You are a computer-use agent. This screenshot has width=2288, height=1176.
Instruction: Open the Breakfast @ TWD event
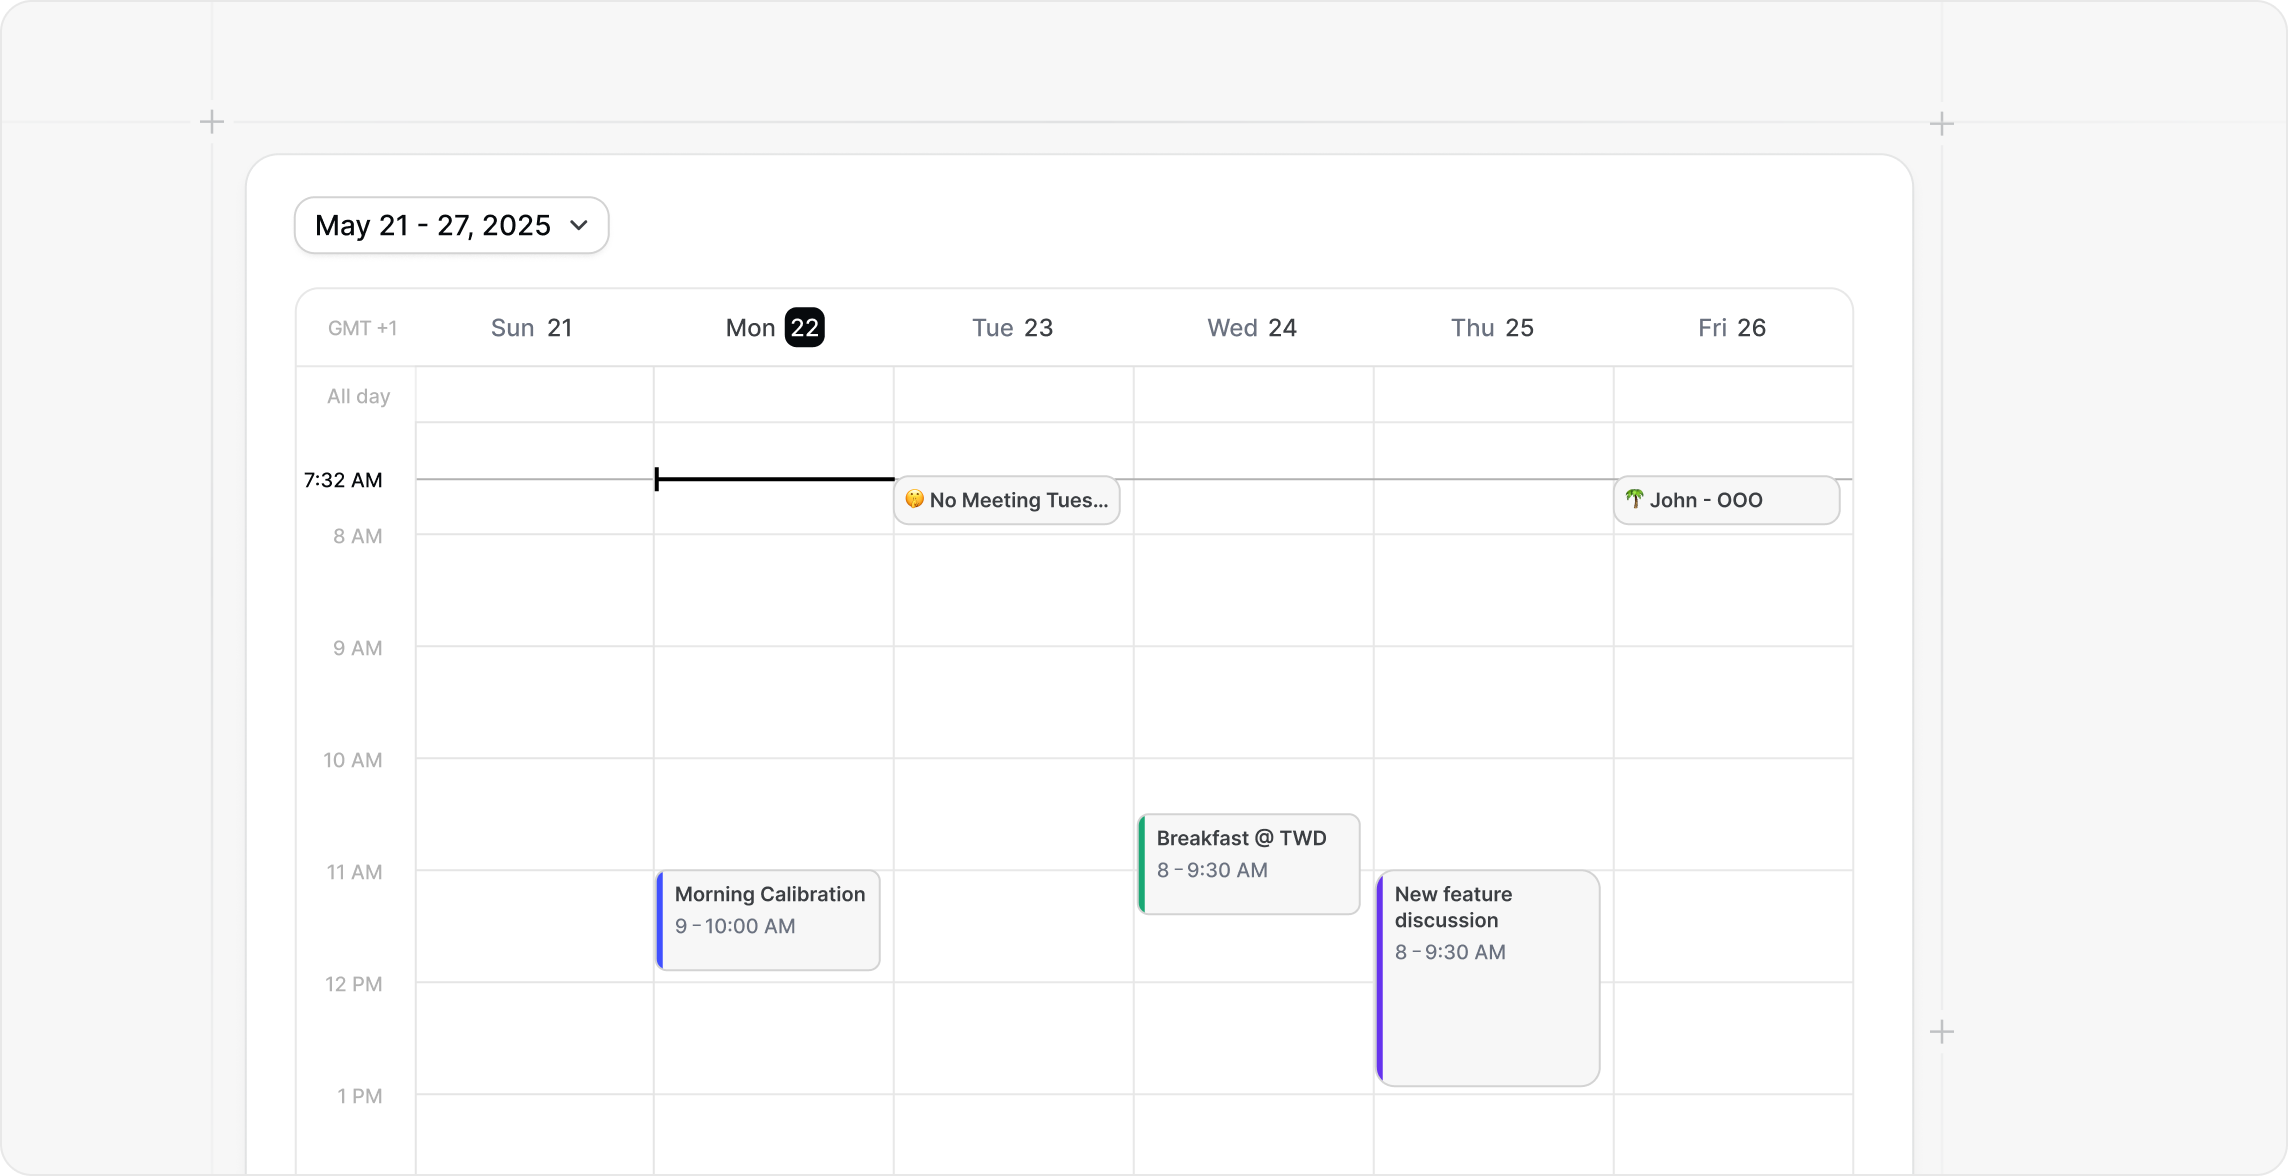(1249, 864)
